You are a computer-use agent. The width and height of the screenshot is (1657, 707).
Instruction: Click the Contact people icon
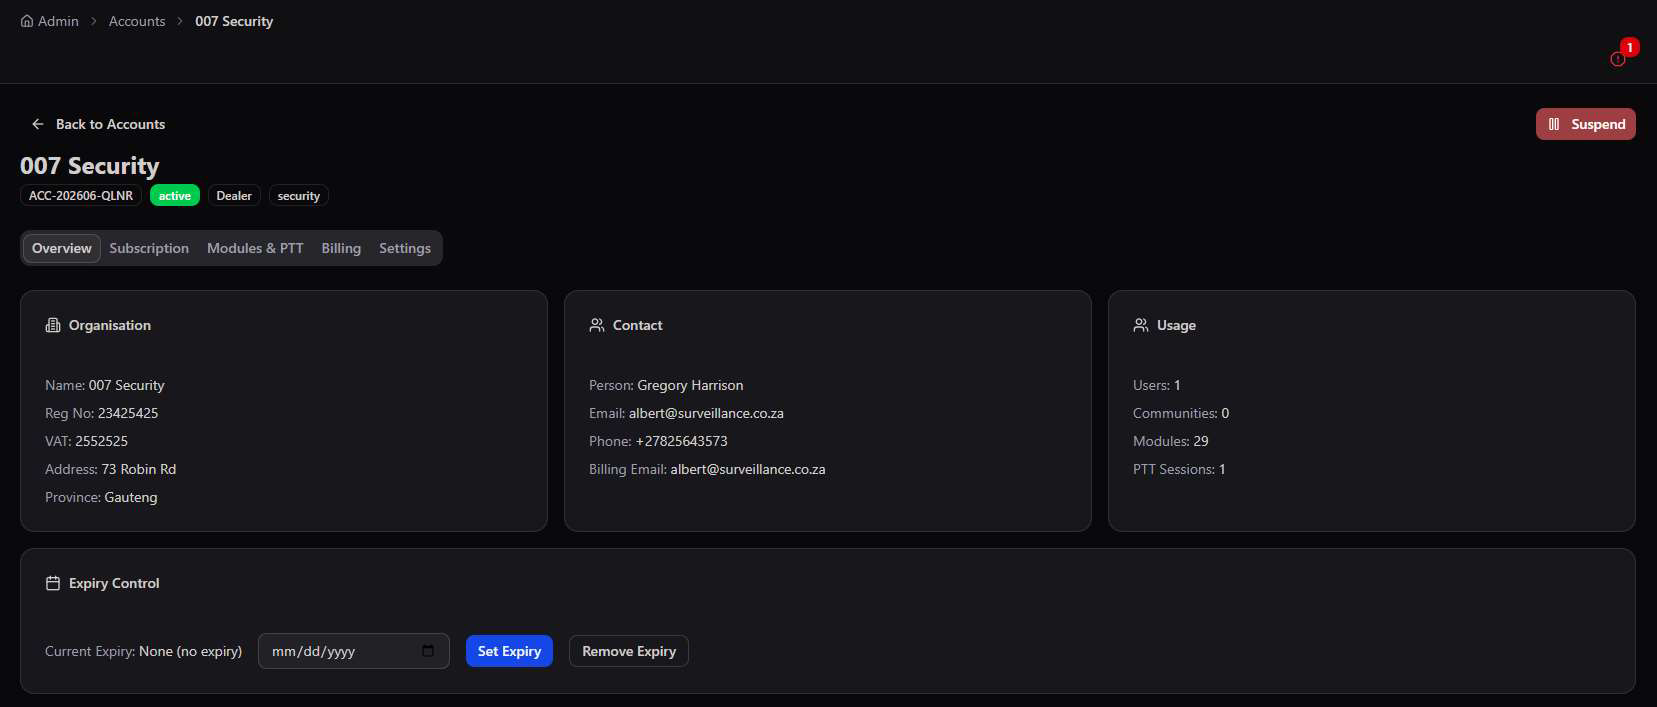point(597,325)
